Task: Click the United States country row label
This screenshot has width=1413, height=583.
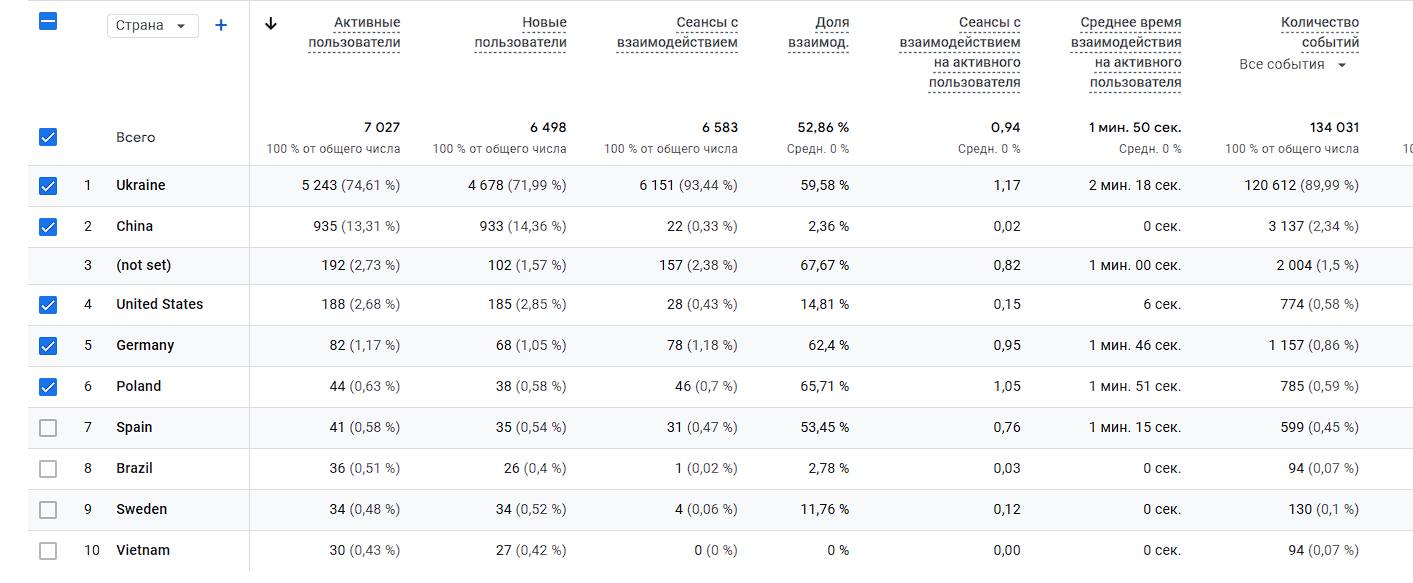Action: (x=159, y=304)
